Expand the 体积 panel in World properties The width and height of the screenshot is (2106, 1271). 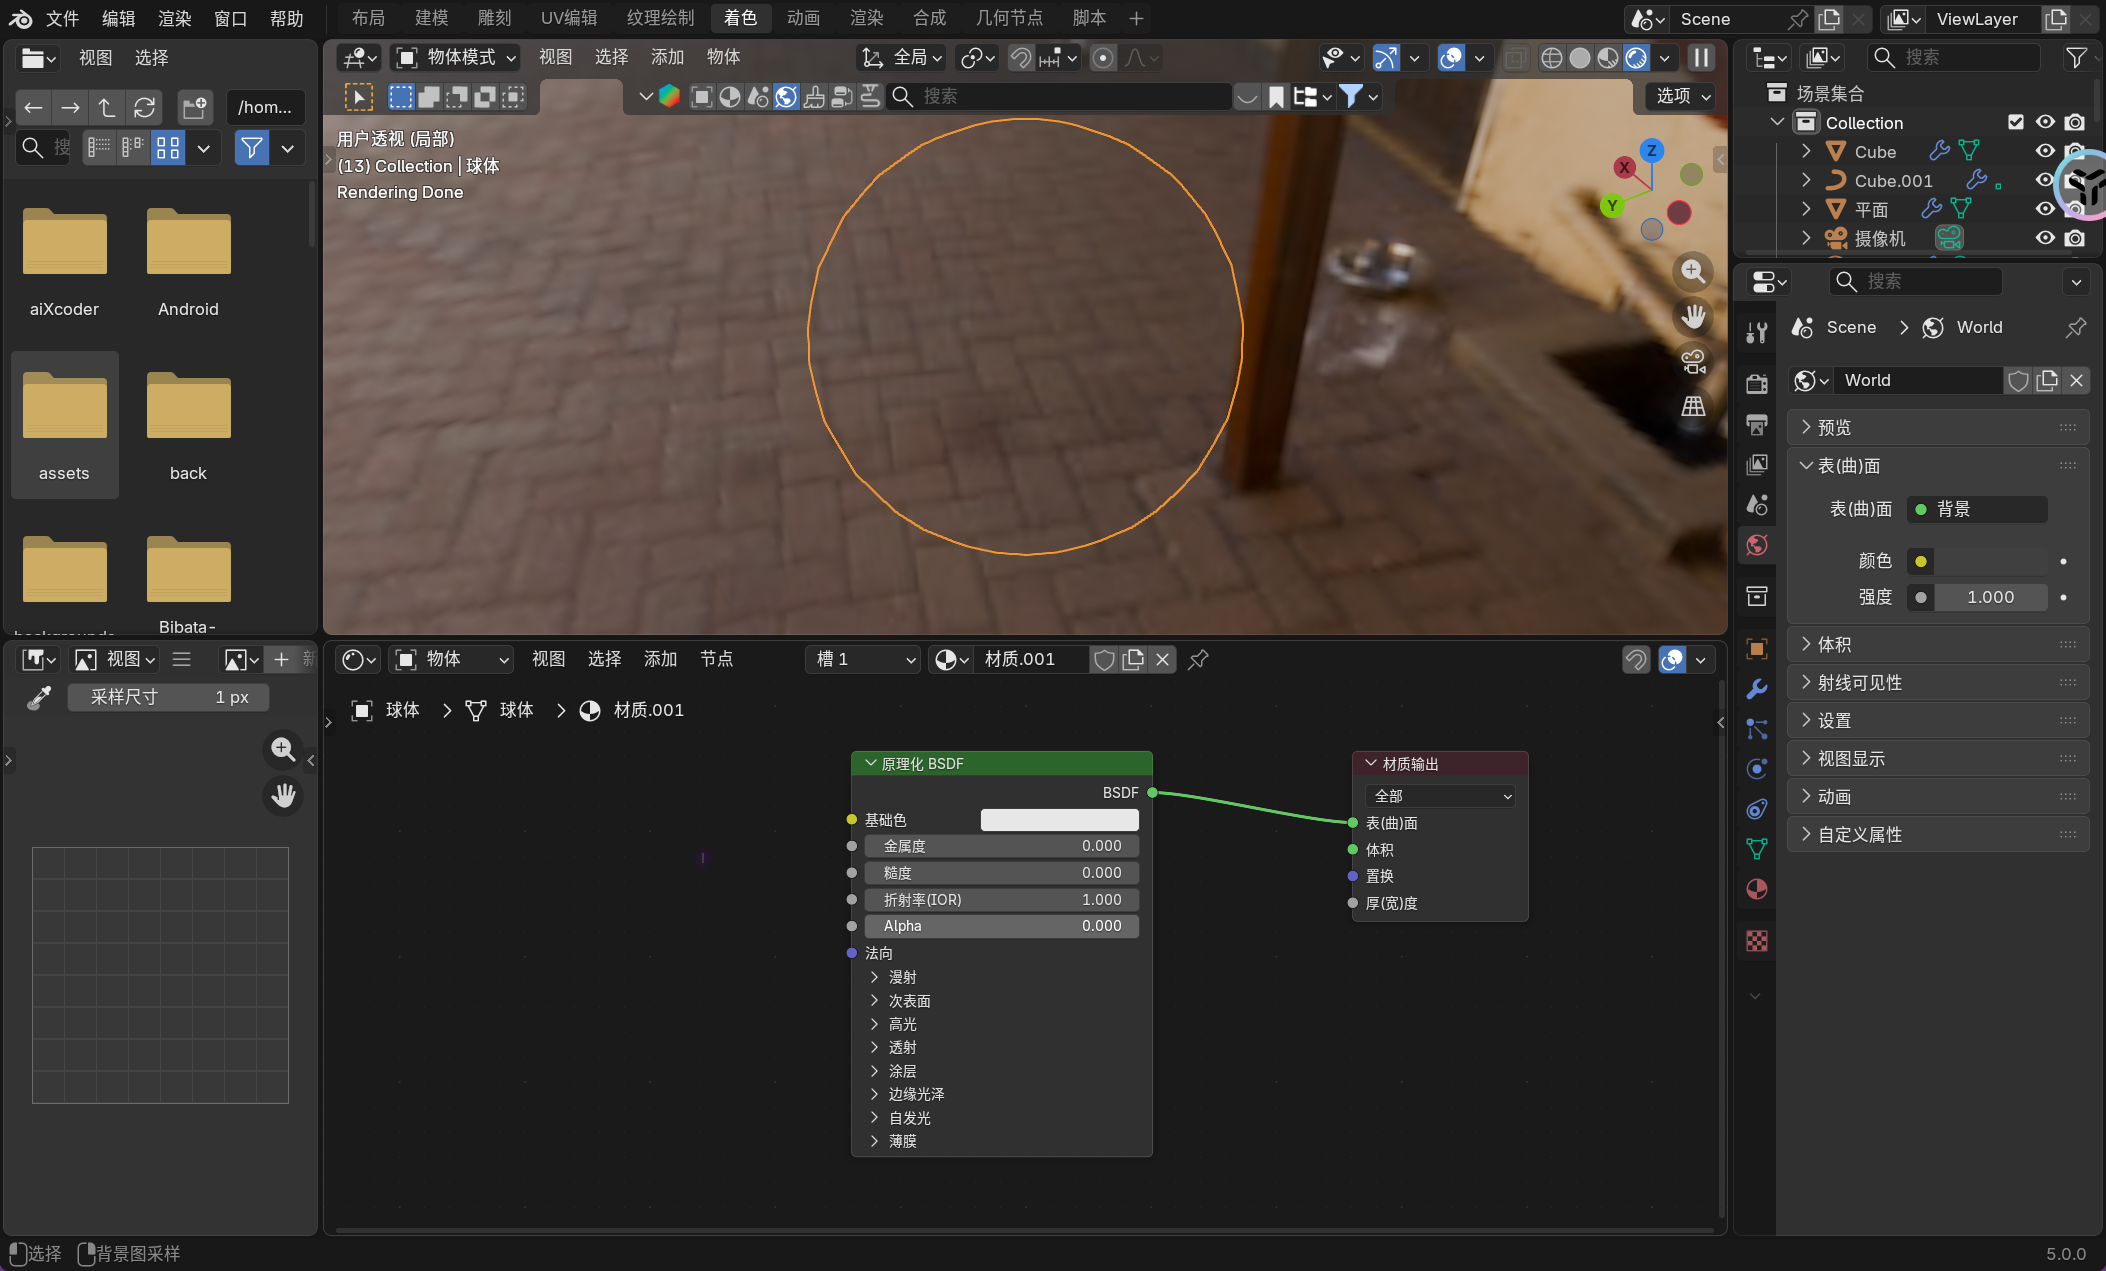point(1834,644)
